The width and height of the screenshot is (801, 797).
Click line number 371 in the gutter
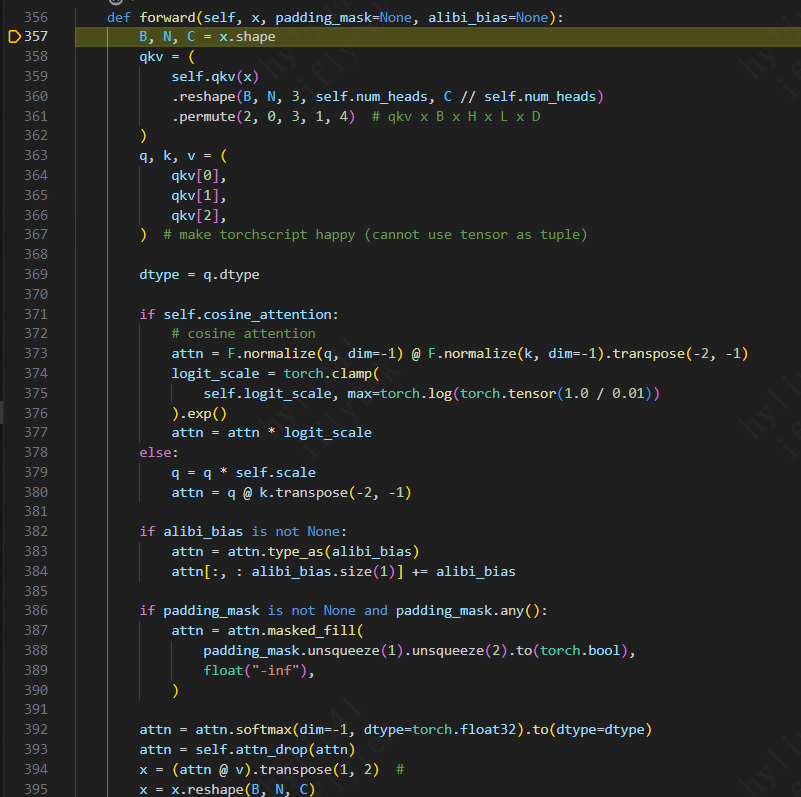pos(36,314)
